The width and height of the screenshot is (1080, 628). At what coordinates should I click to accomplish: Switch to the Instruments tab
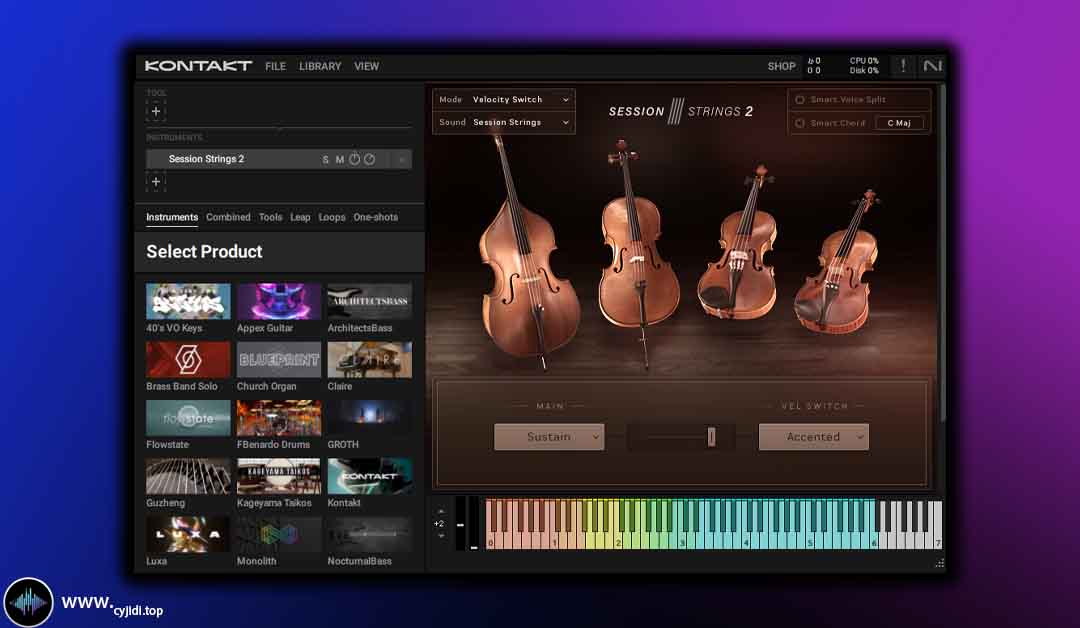[172, 217]
